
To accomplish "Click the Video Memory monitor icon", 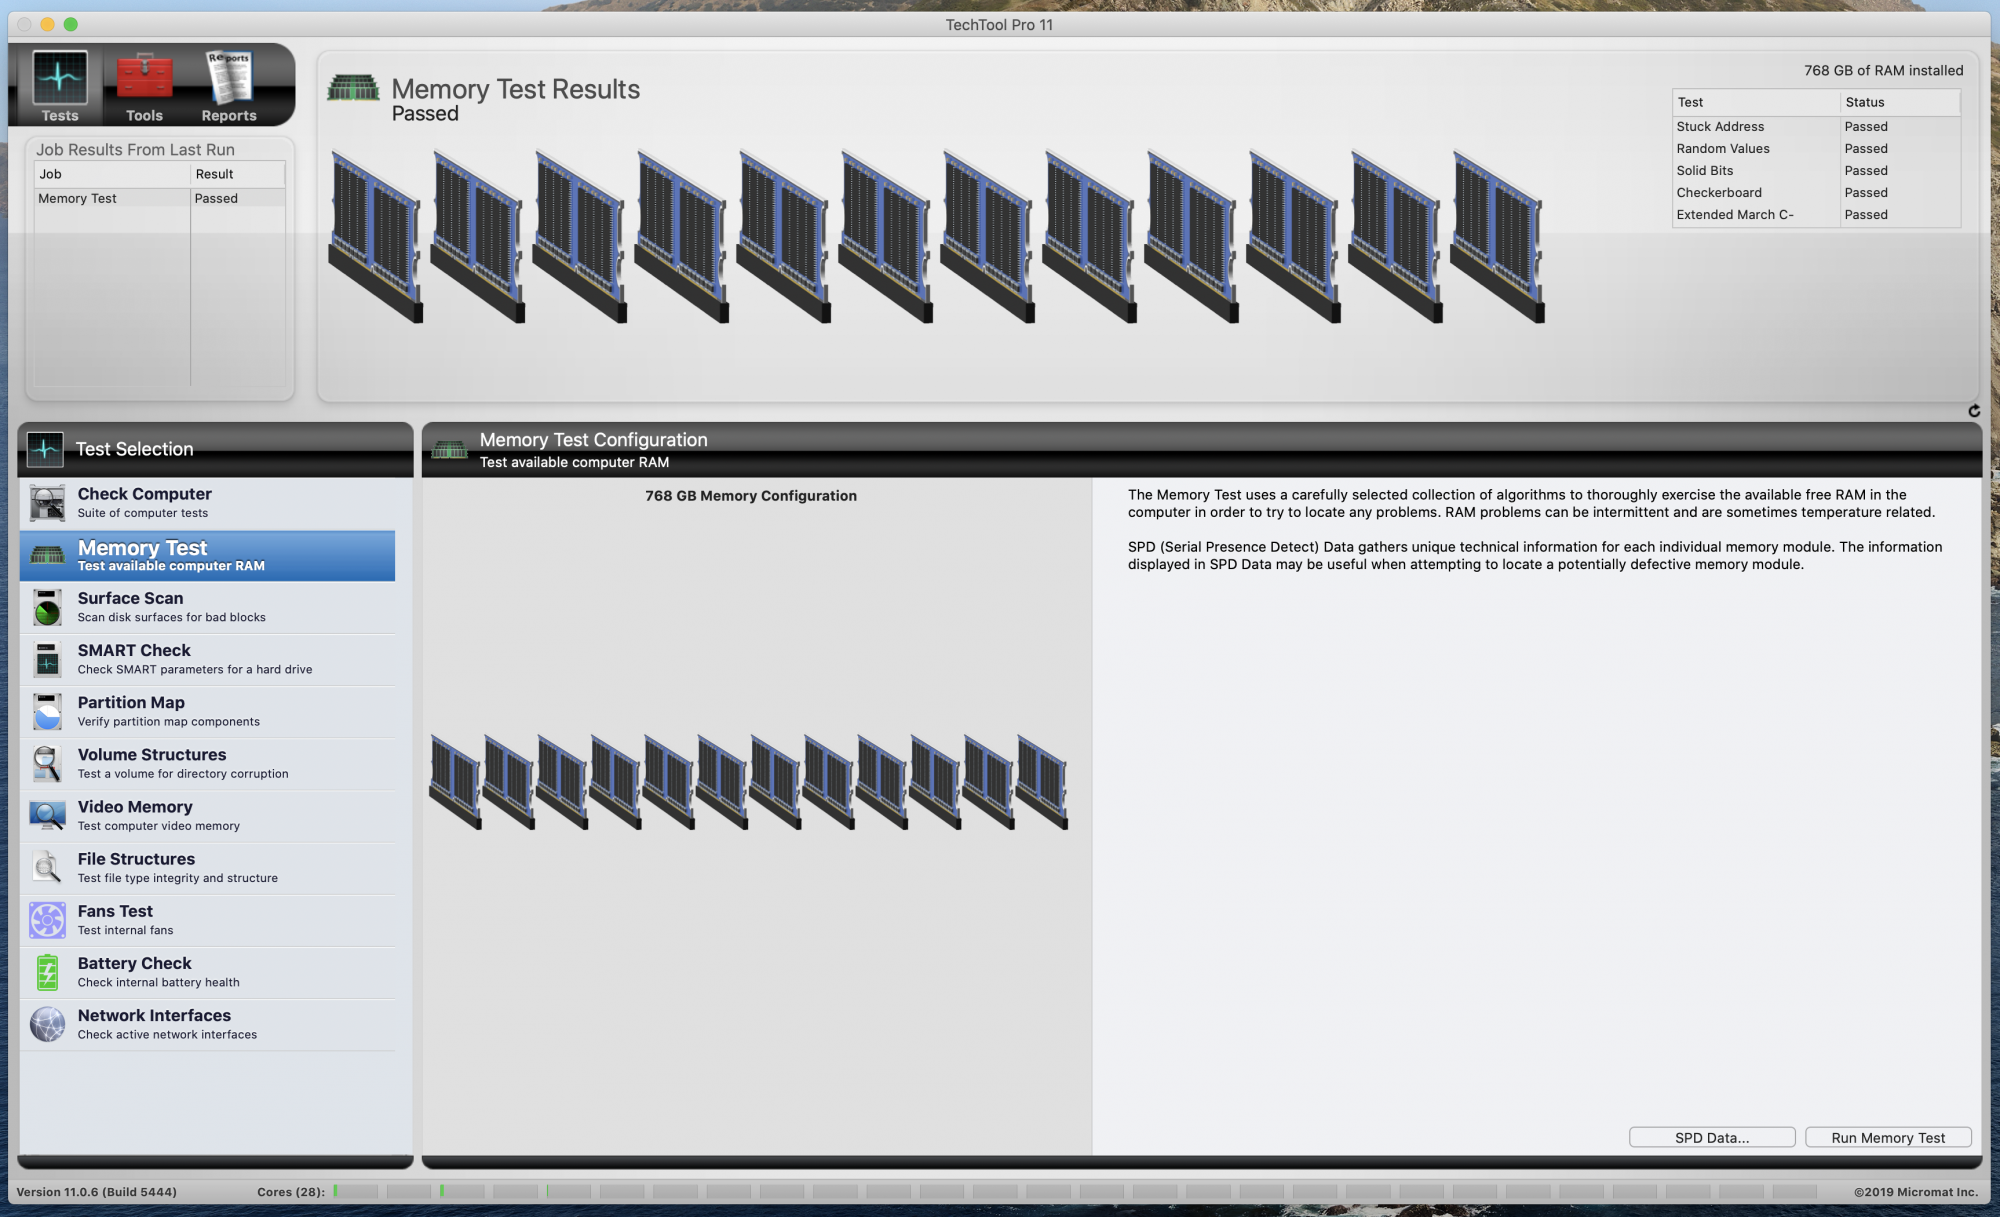I will tap(47, 816).
